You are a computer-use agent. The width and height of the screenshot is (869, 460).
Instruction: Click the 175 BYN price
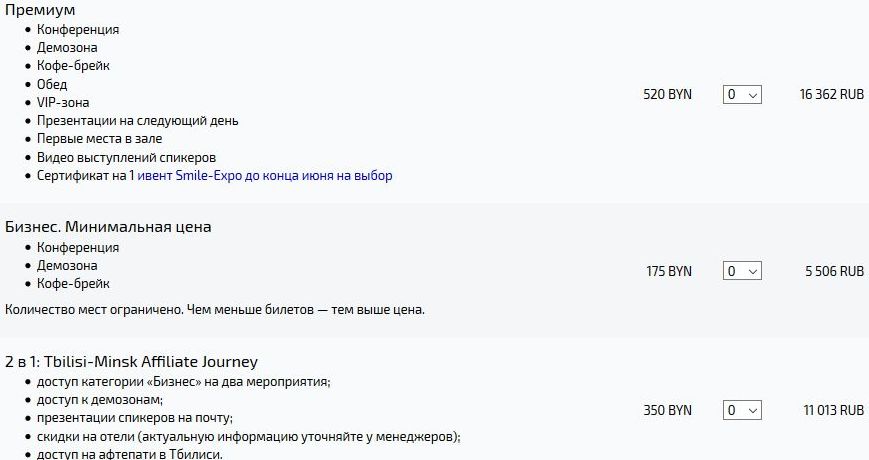pos(669,271)
